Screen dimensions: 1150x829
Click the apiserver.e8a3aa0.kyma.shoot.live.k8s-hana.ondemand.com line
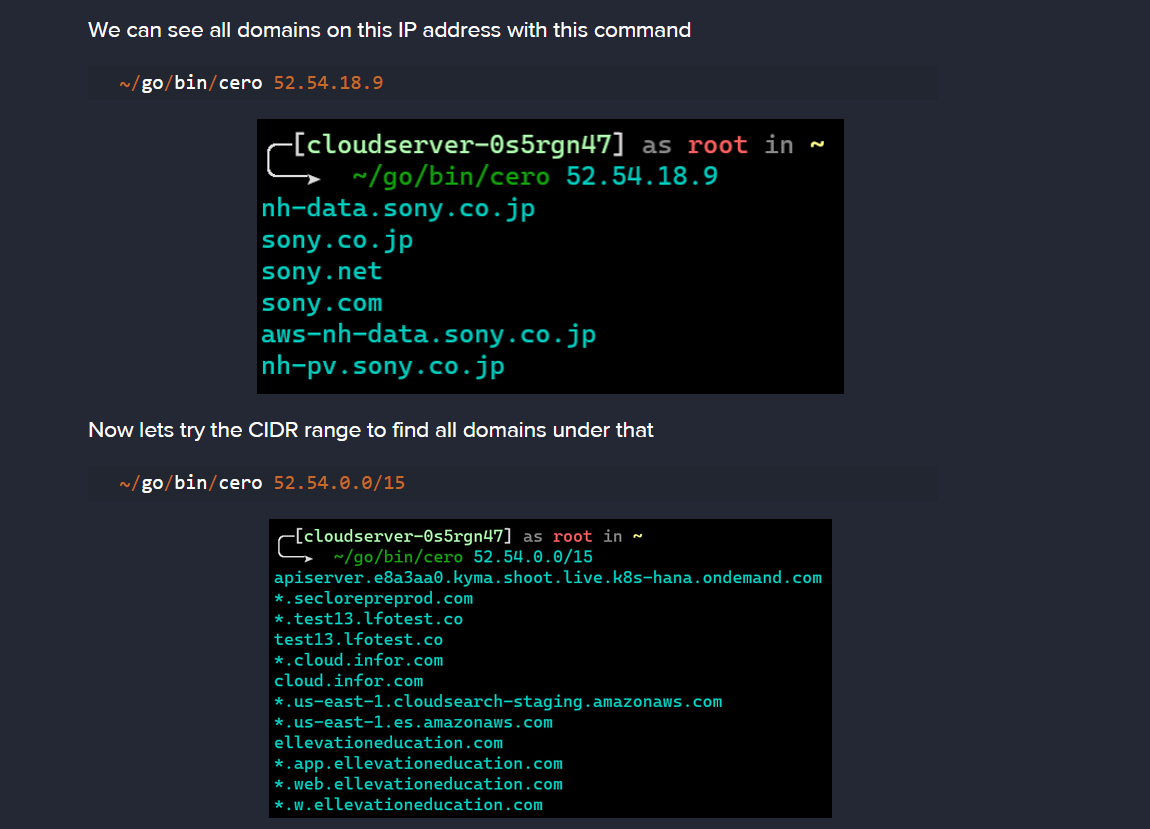pos(548,578)
